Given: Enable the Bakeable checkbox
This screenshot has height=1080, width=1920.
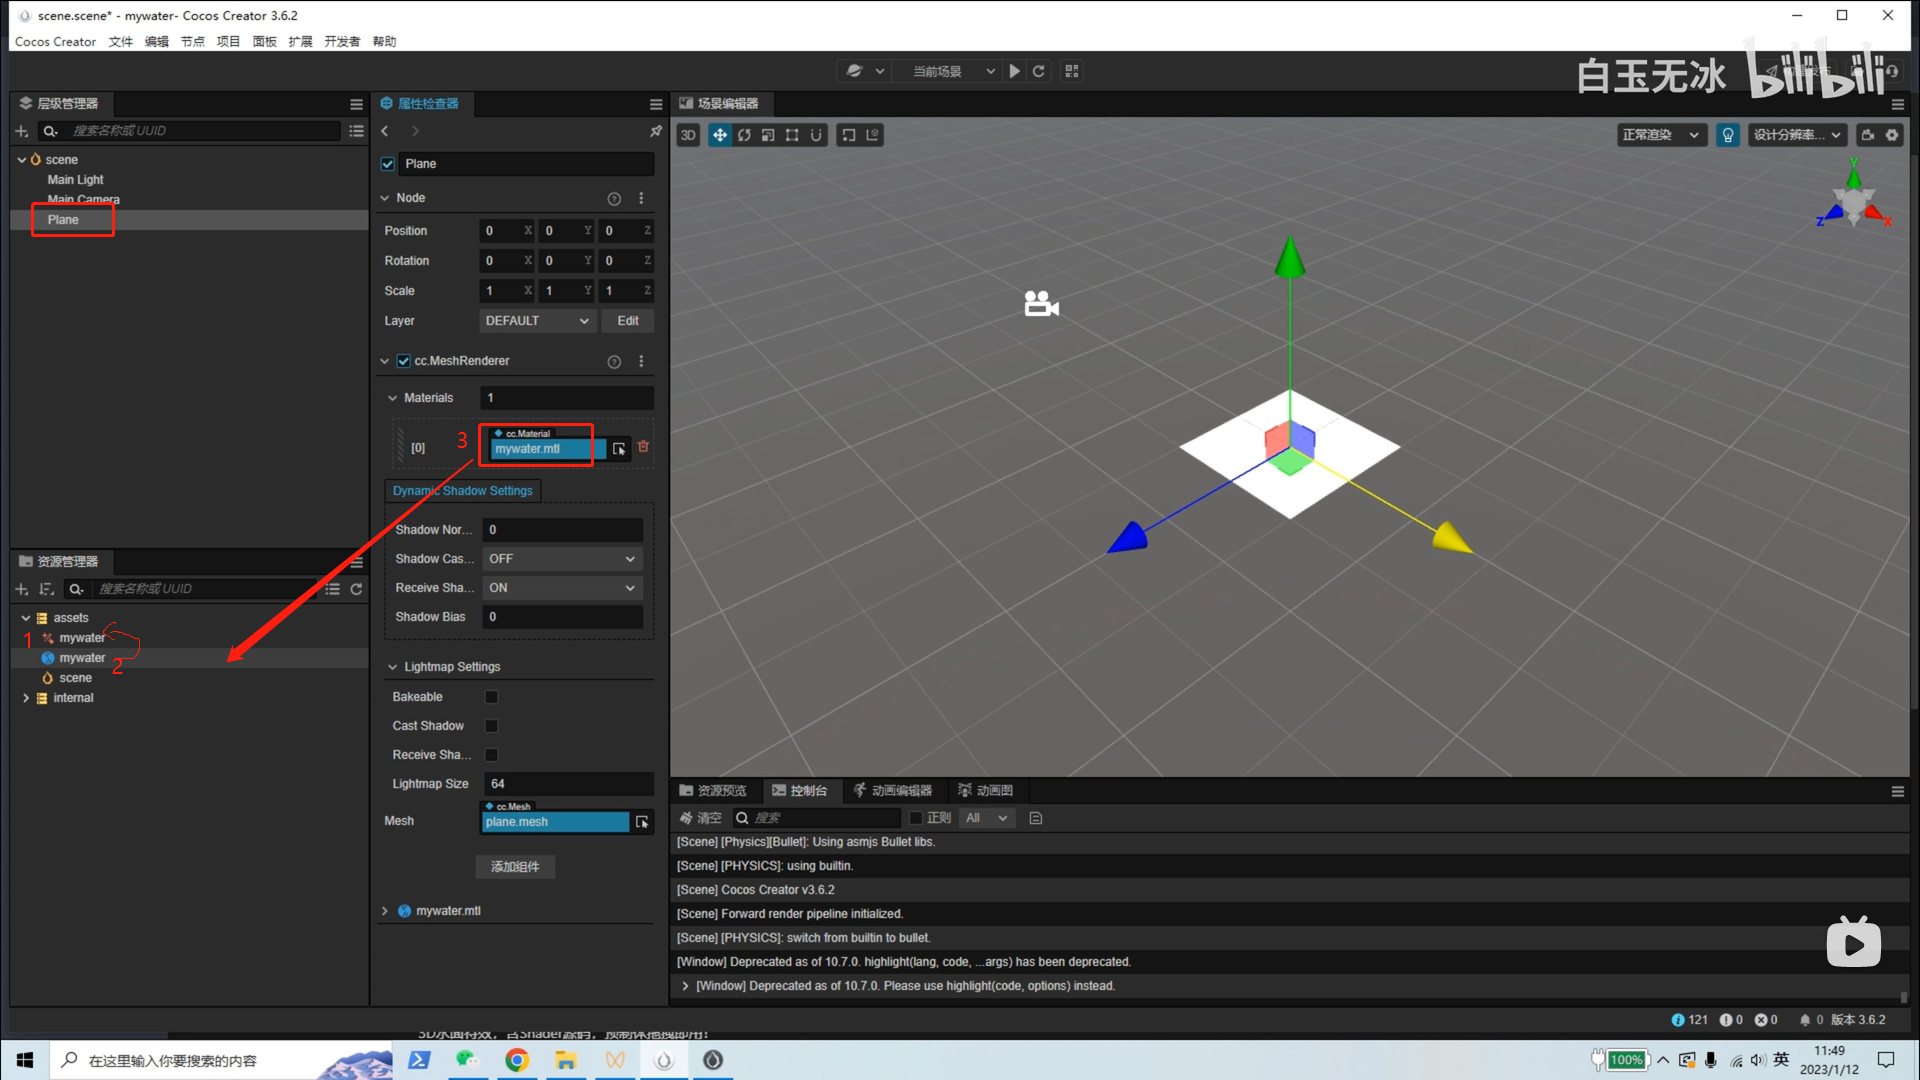Looking at the screenshot, I should [x=491, y=697].
